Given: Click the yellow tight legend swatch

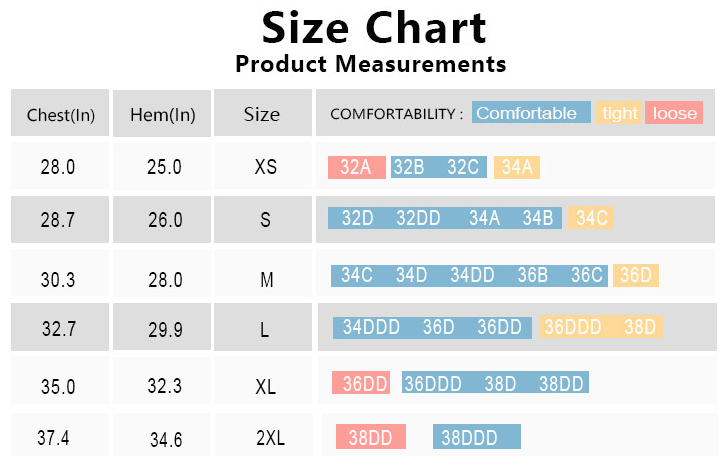Looking at the screenshot, I should click(619, 113).
